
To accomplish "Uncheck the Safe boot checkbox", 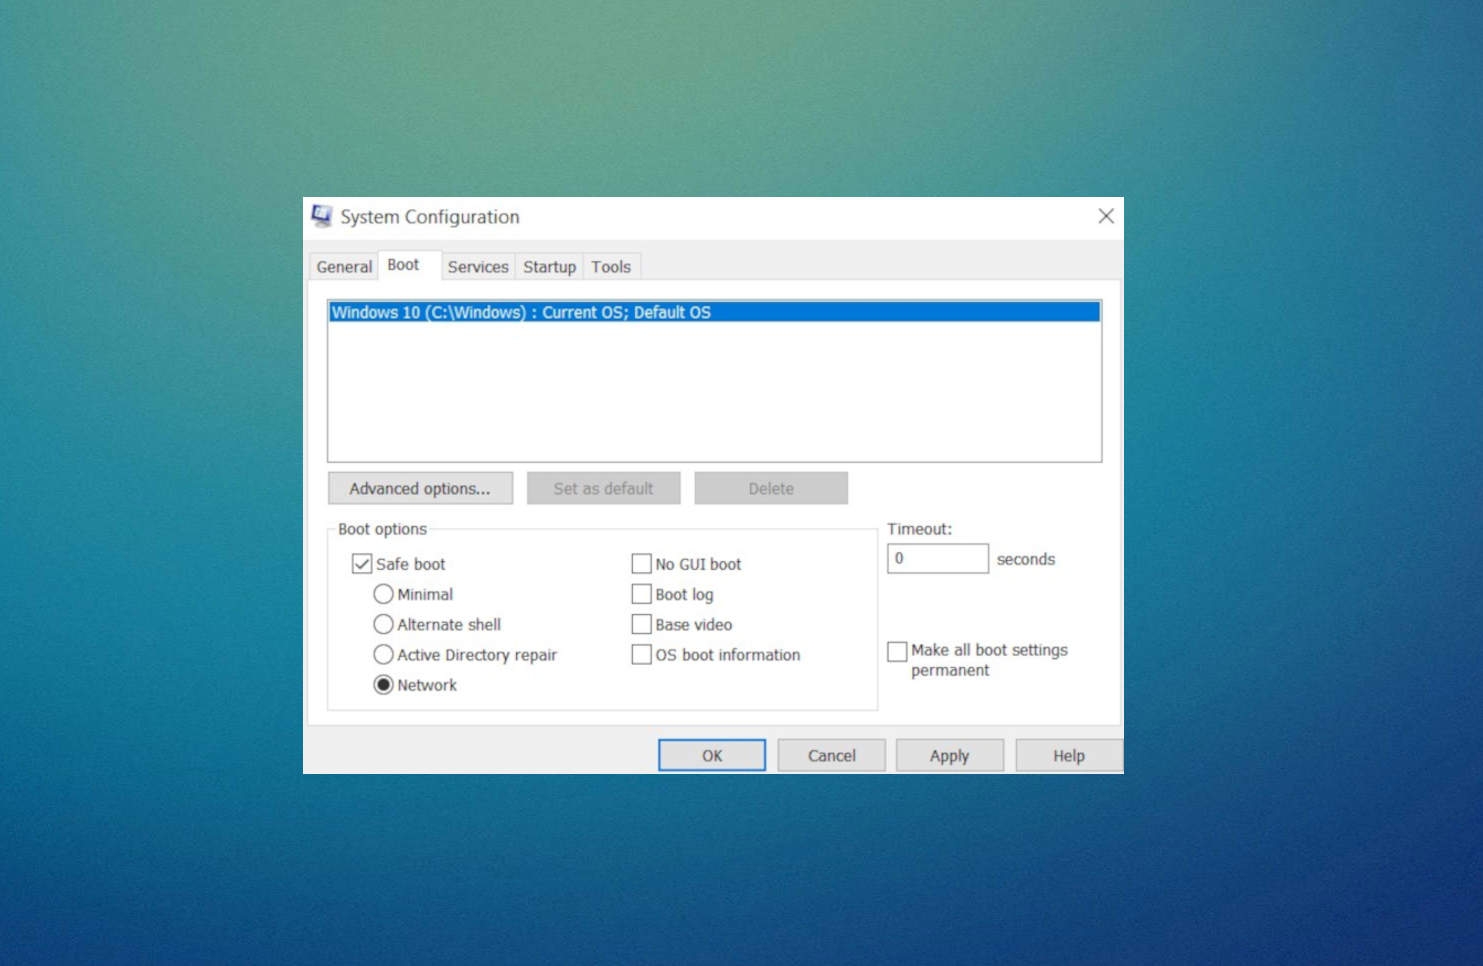I will pos(362,564).
